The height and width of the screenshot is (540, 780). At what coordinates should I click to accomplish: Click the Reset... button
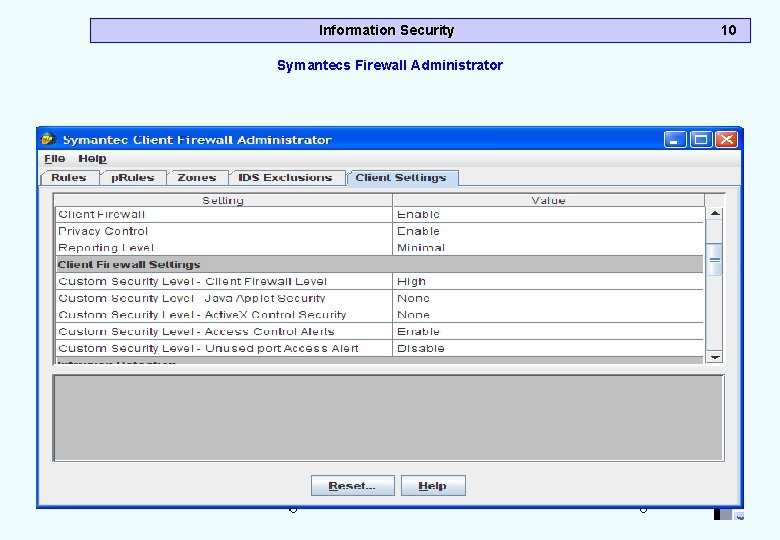353,486
